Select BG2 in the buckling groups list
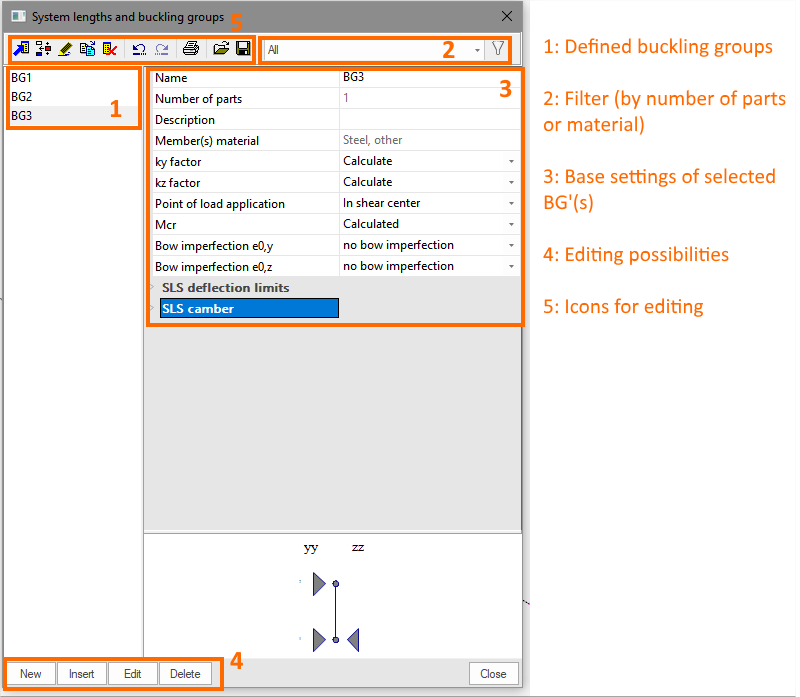The width and height of the screenshot is (800, 697). [x=22, y=96]
